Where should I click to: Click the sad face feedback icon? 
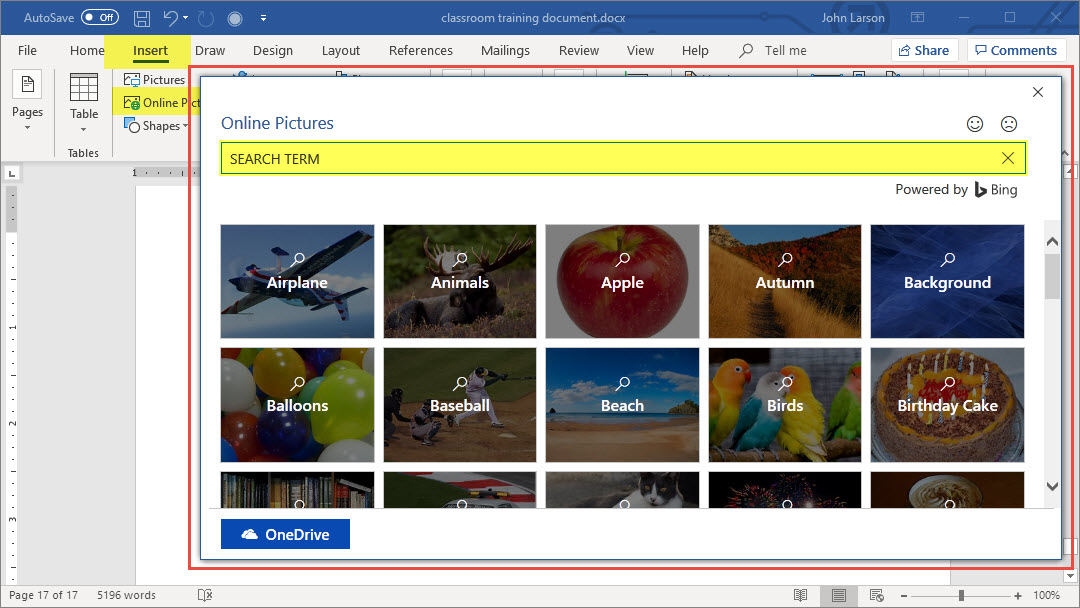[1009, 124]
